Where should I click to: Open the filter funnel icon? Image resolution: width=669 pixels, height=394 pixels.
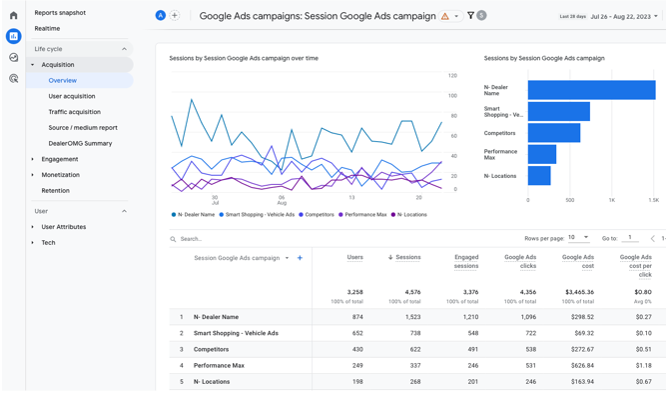470,15
